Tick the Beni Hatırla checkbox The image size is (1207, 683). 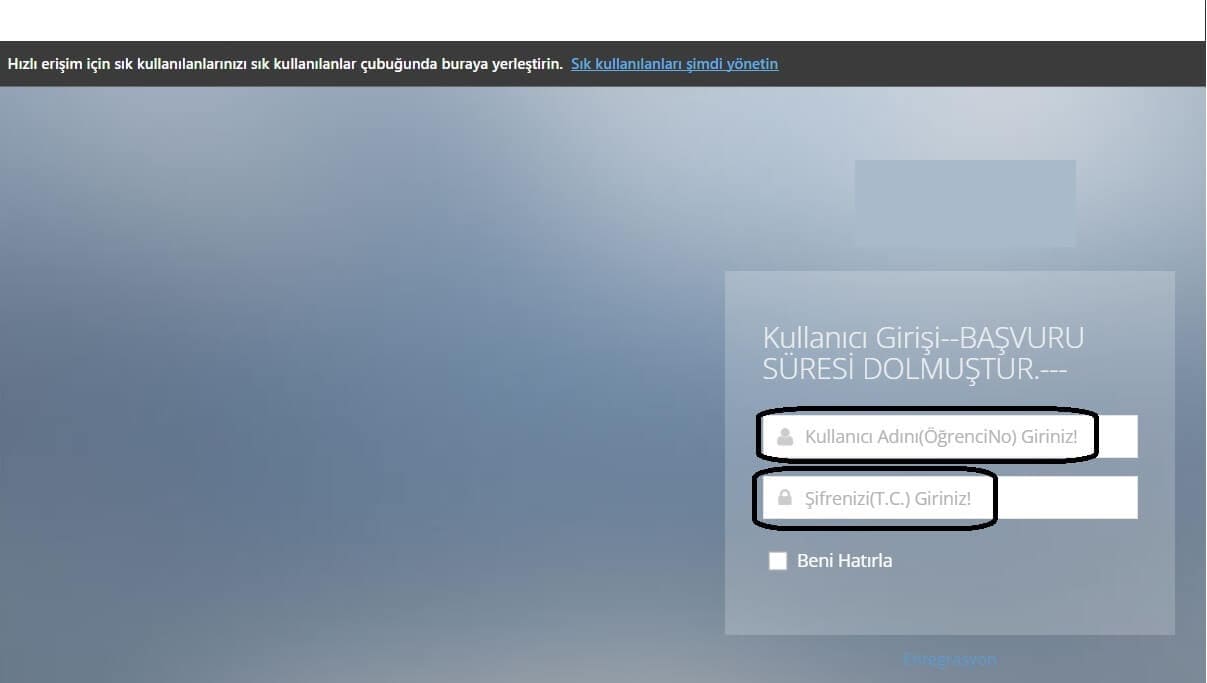pyautogui.click(x=778, y=561)
